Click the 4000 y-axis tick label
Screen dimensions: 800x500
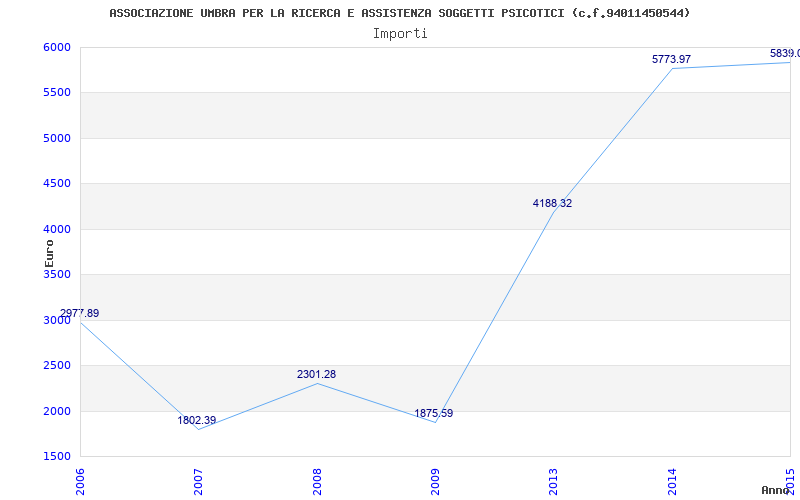pos(56,229)
